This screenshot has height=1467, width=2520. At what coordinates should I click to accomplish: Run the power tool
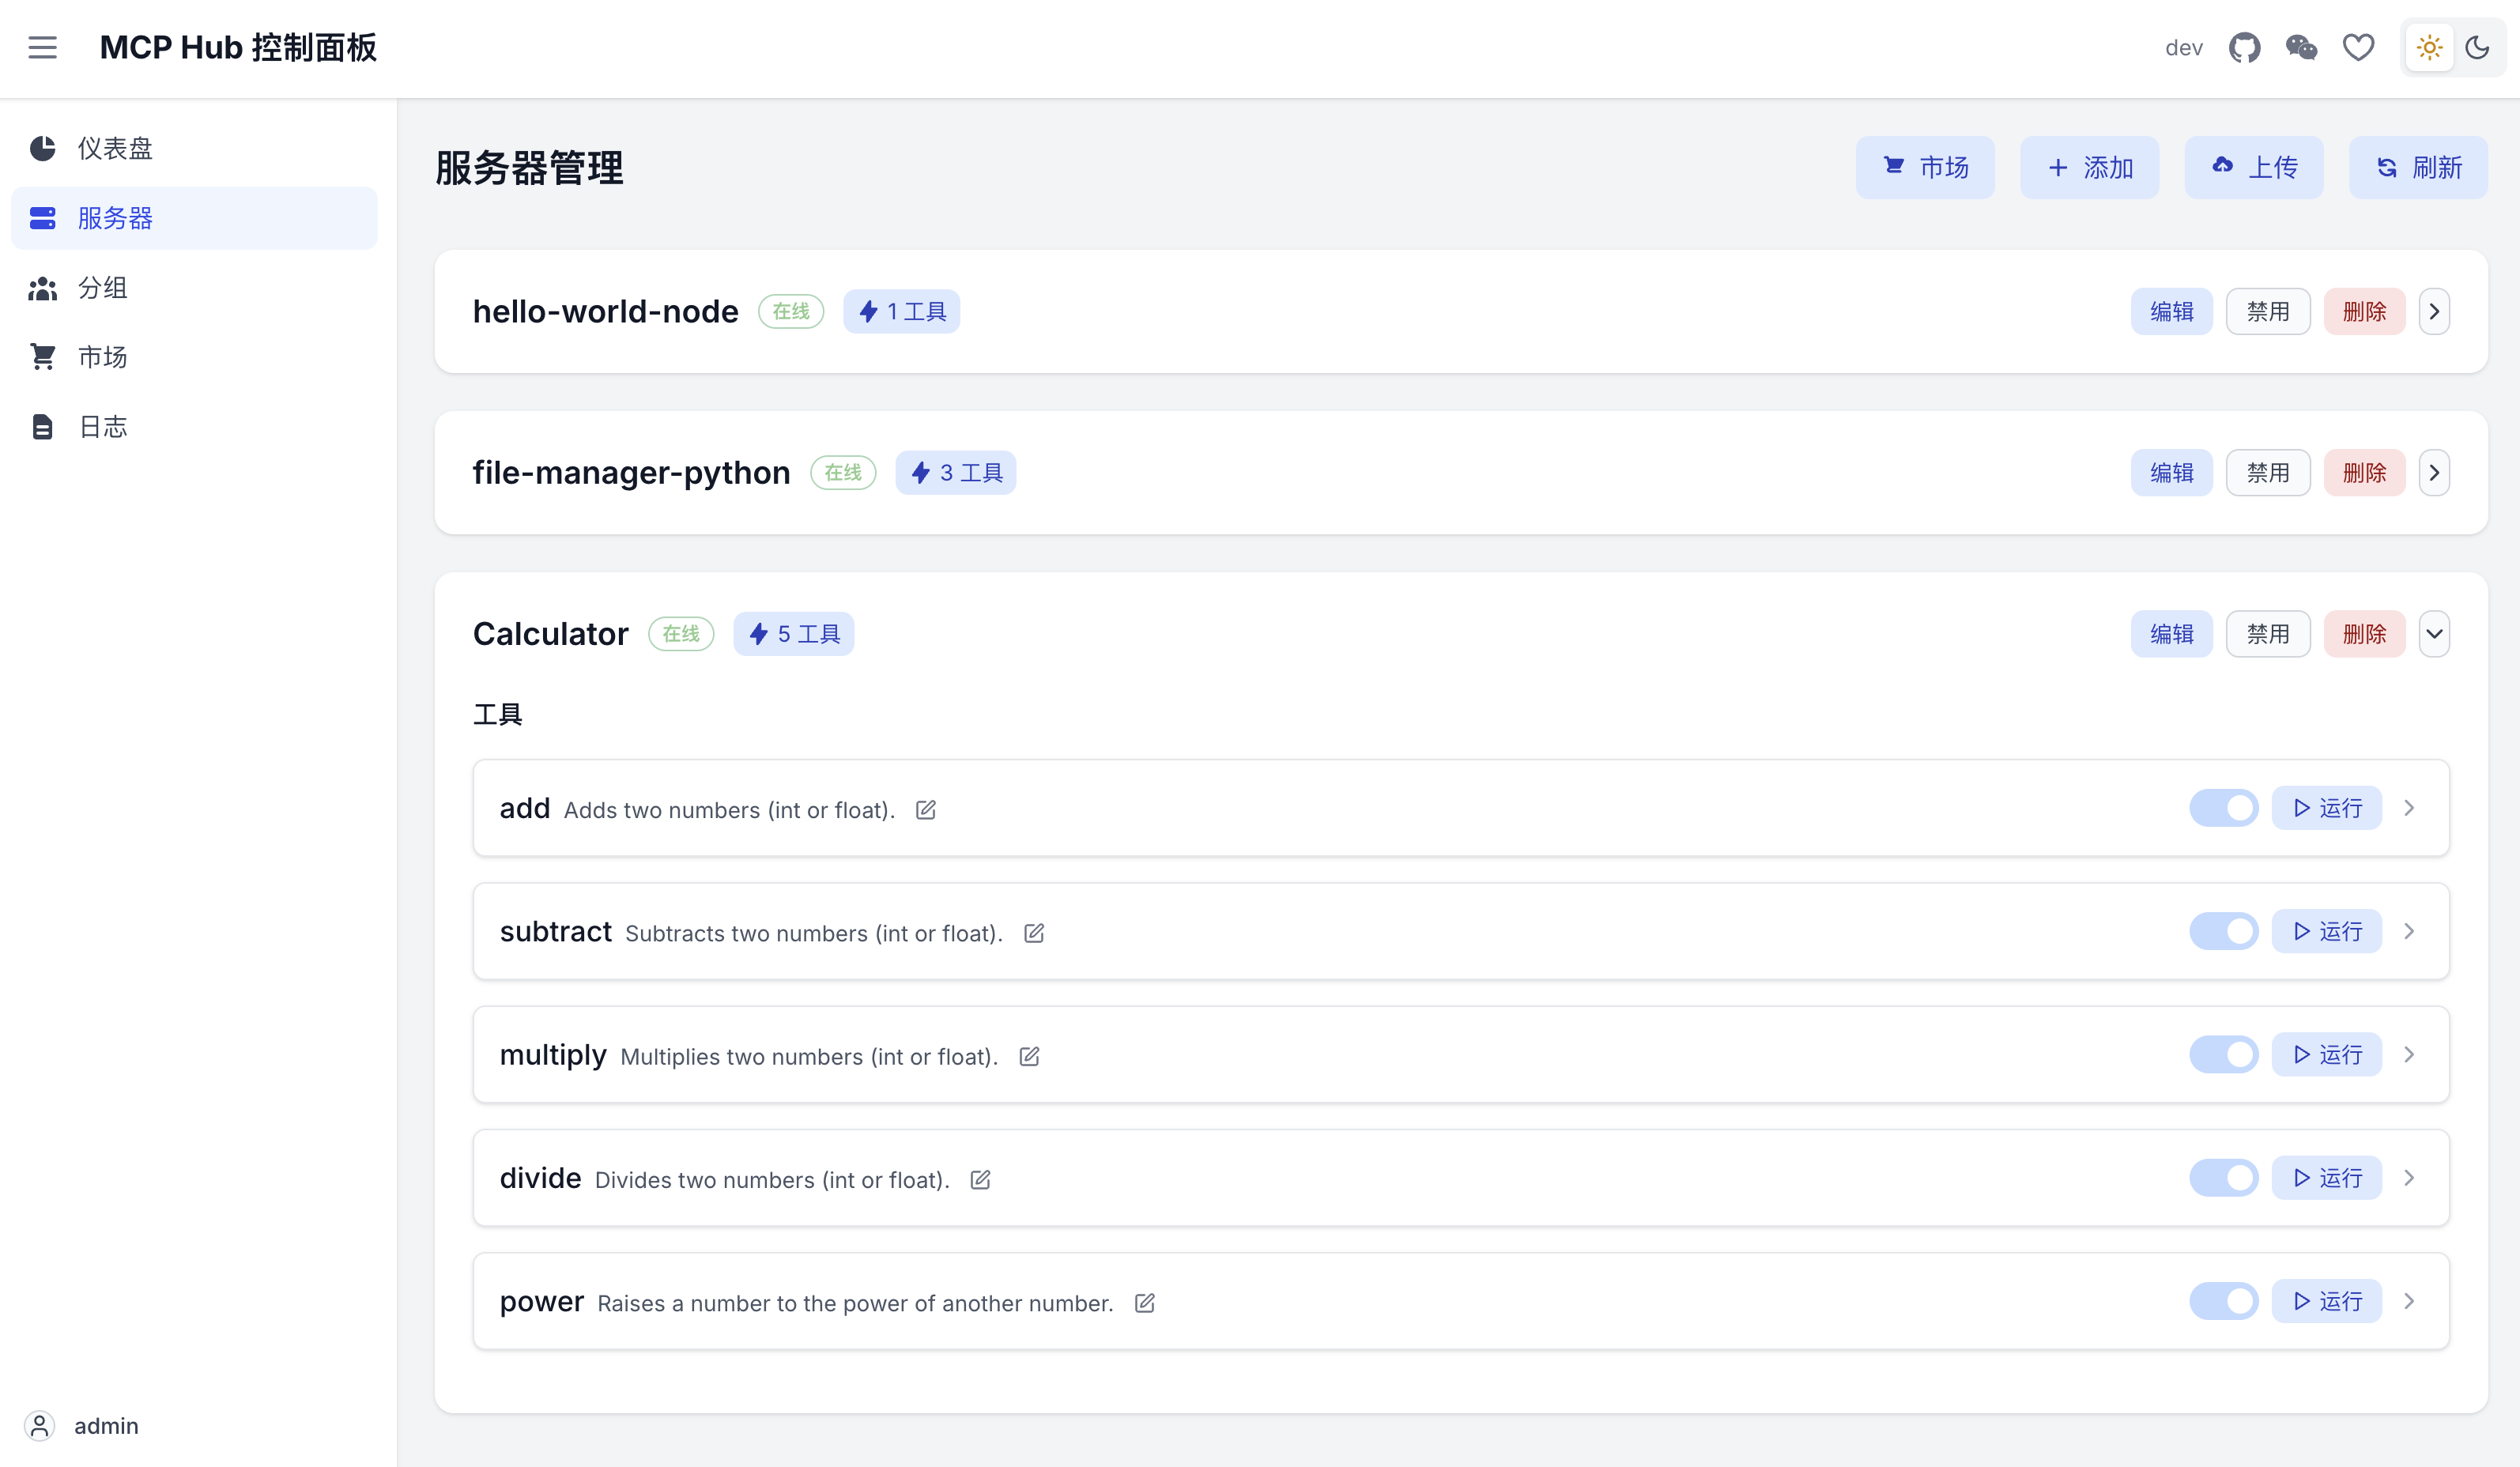coord(2326,1301)
